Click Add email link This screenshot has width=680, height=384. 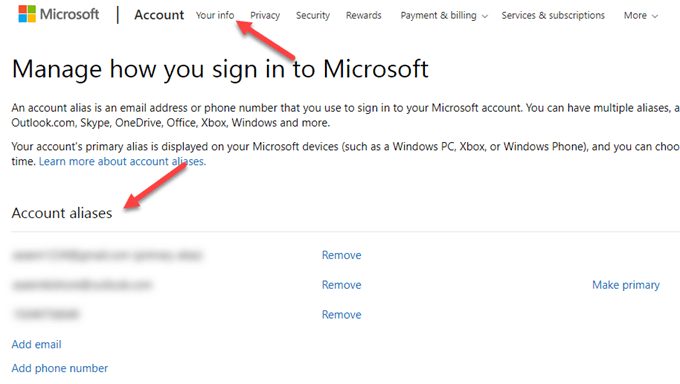(36, 345)
